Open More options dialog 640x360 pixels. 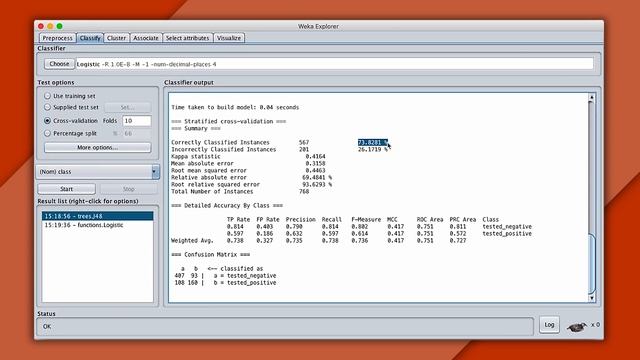pyautogui.click(x=98, y=147)
